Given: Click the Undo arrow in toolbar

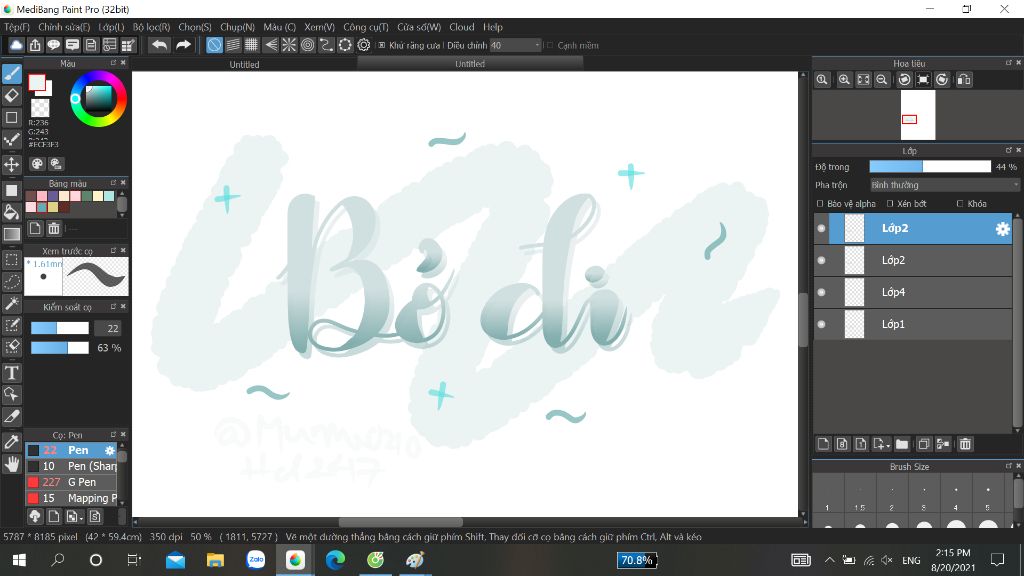Looking at the screenshot, I should point(159,45).
